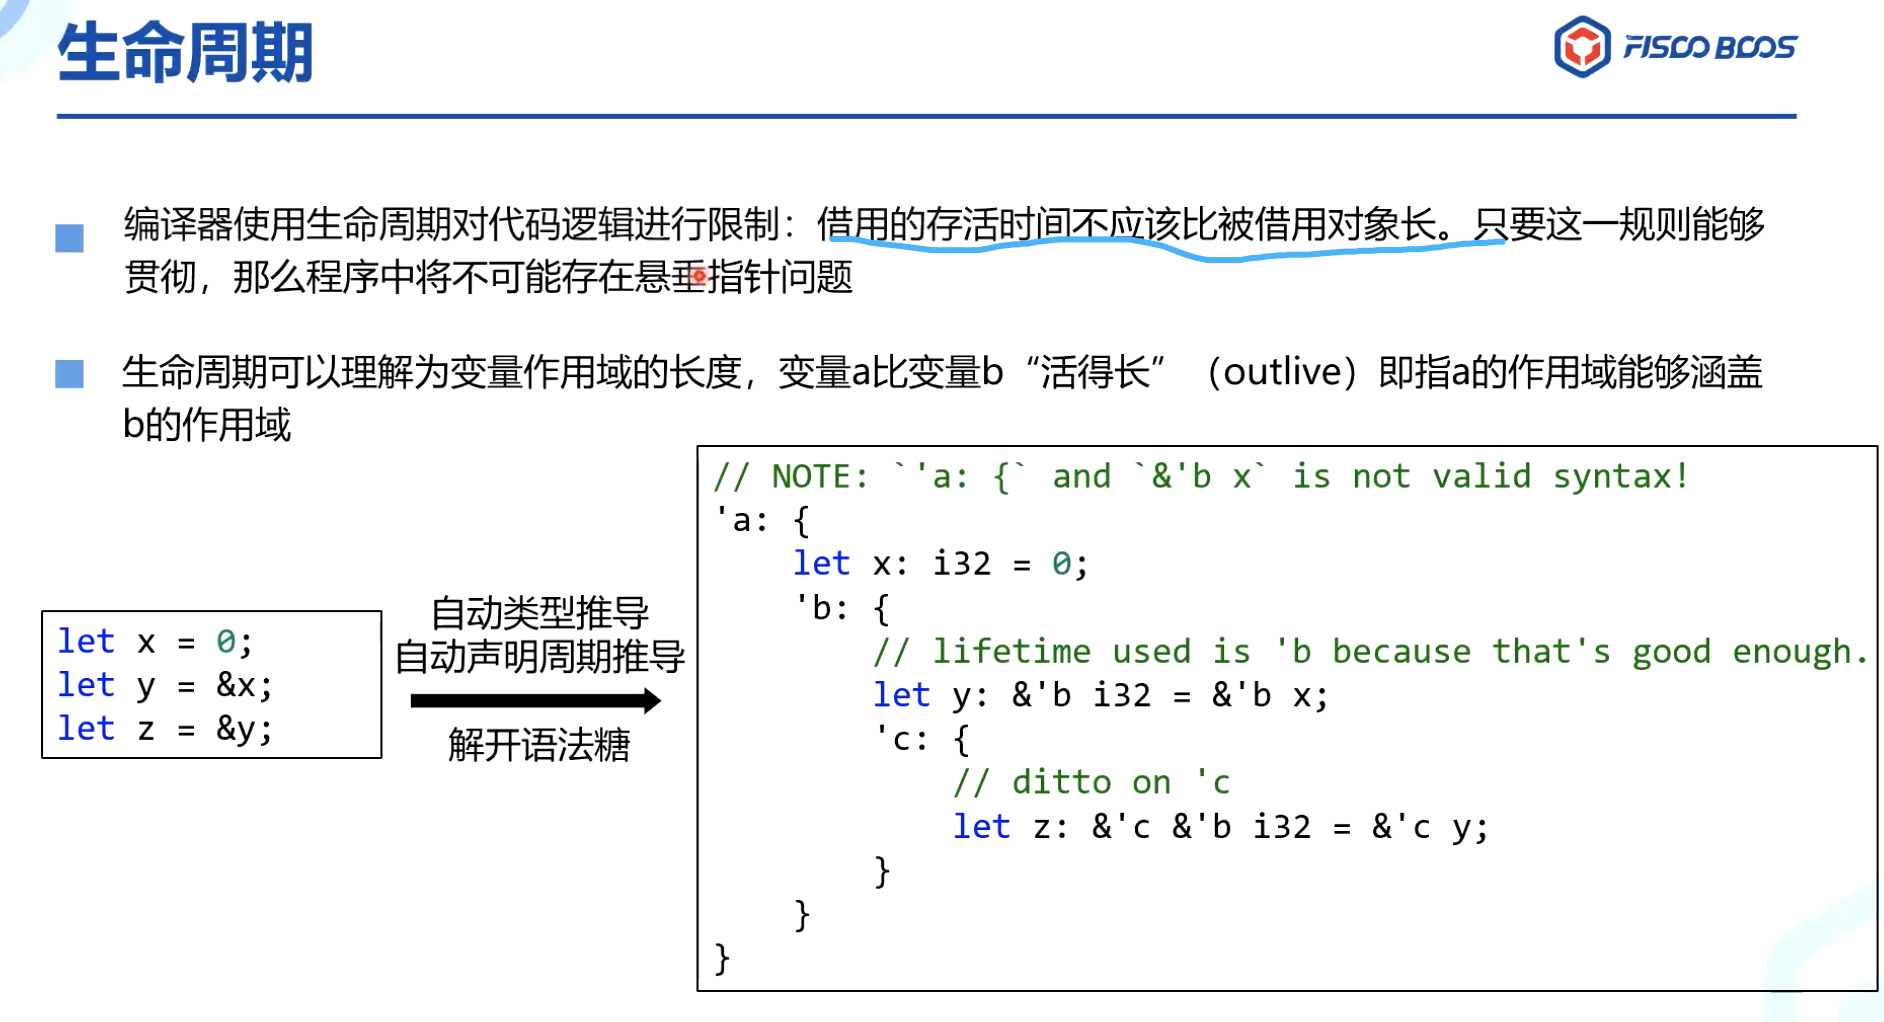Viewport: 1884px width, 1022px height.
Task: Click the FISCO BCOS logo text
Action: click(x=1709, y=48)
